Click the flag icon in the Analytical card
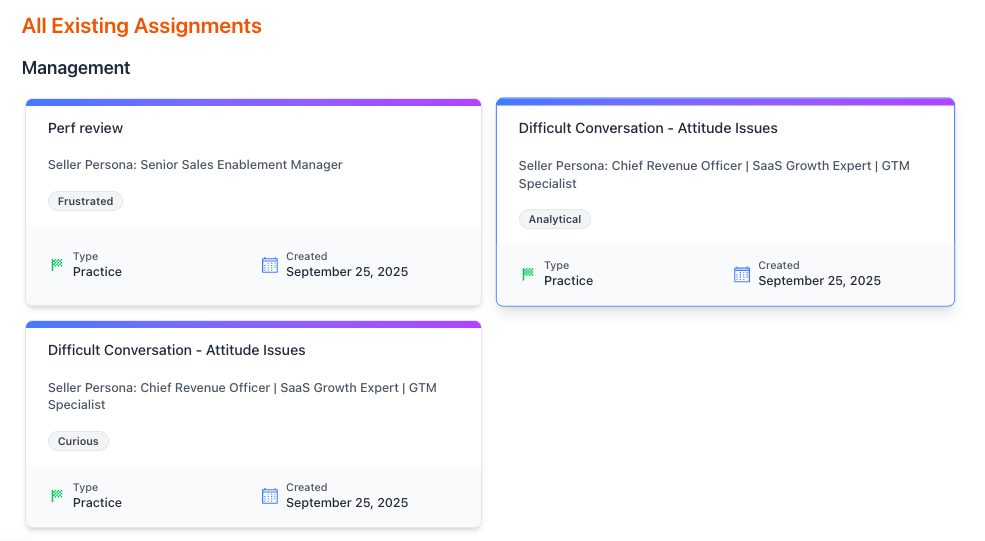 click(x=528, y=274)
